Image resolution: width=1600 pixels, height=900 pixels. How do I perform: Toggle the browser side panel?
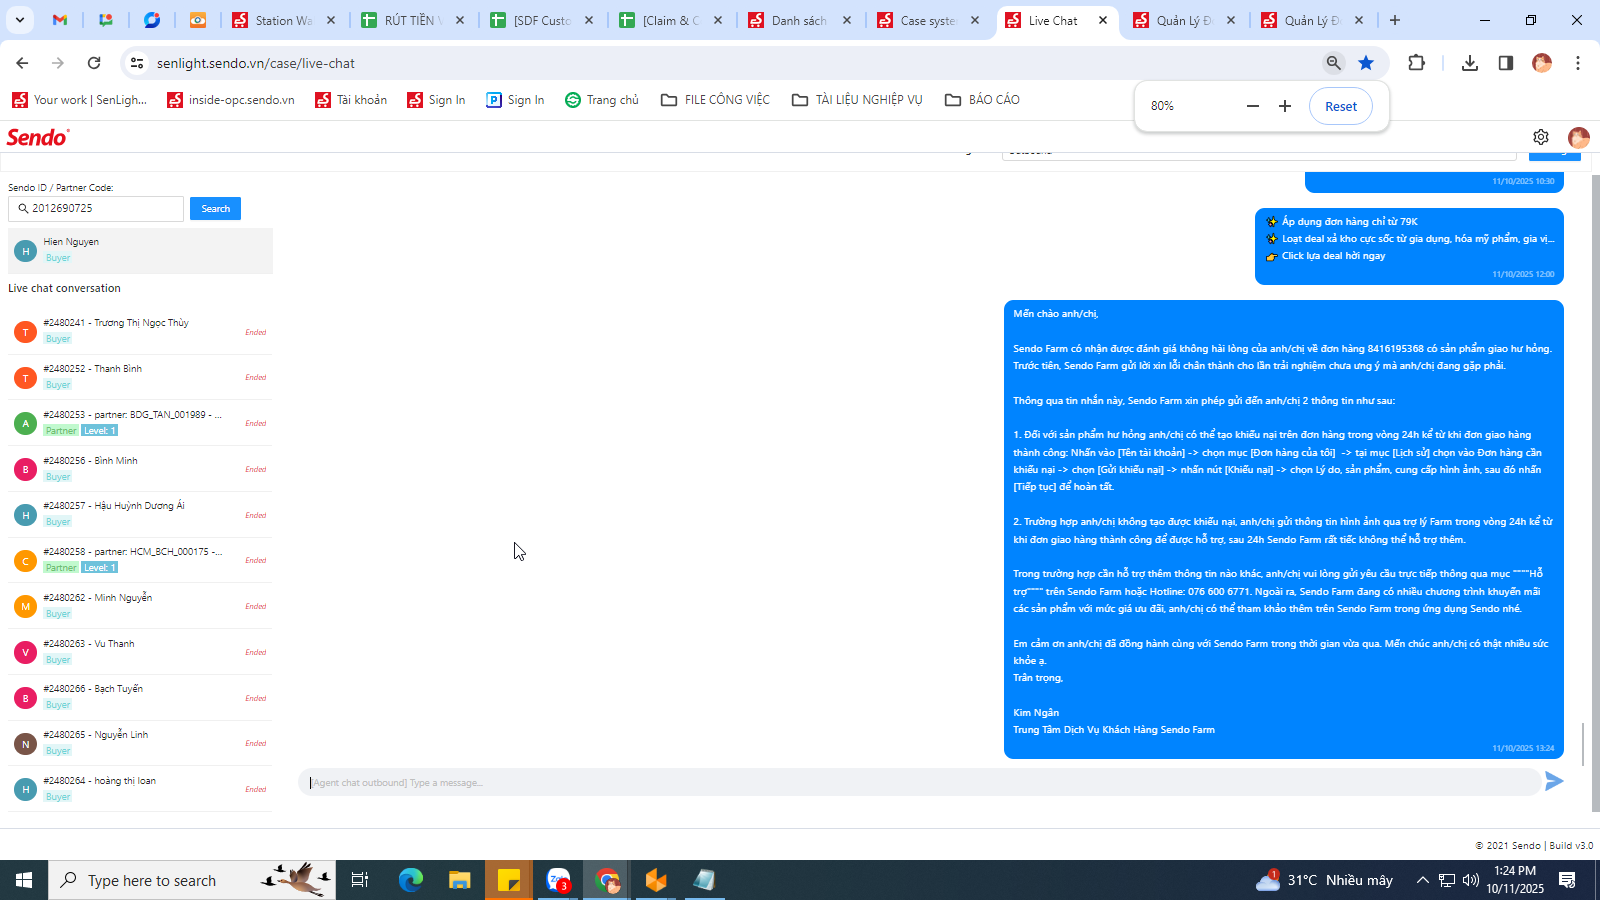coord(1505,63)
